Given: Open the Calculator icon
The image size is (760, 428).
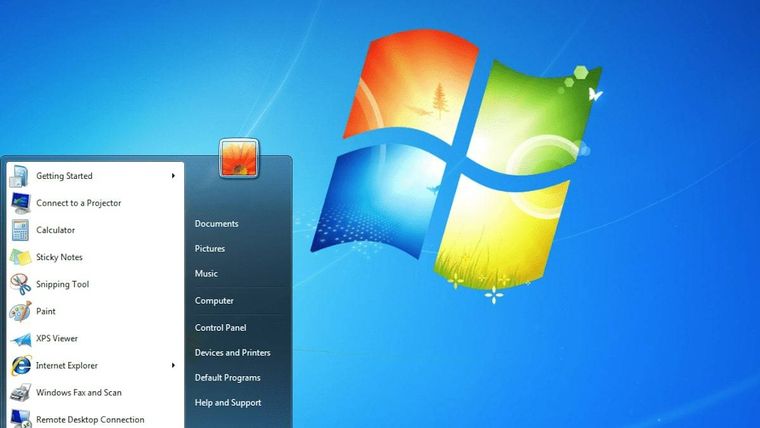Looking at the screenshot, I should [x=20, y=230].
